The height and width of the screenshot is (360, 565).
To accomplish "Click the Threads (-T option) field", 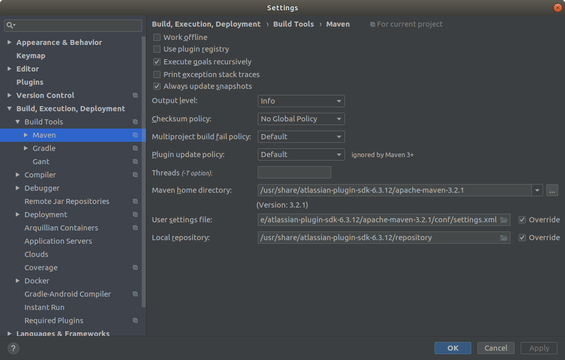I will click(x=294, y=172).
